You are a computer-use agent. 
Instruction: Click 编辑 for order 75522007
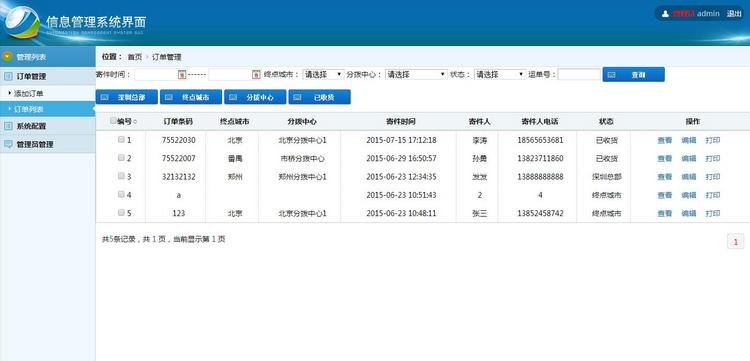[689, 158]
